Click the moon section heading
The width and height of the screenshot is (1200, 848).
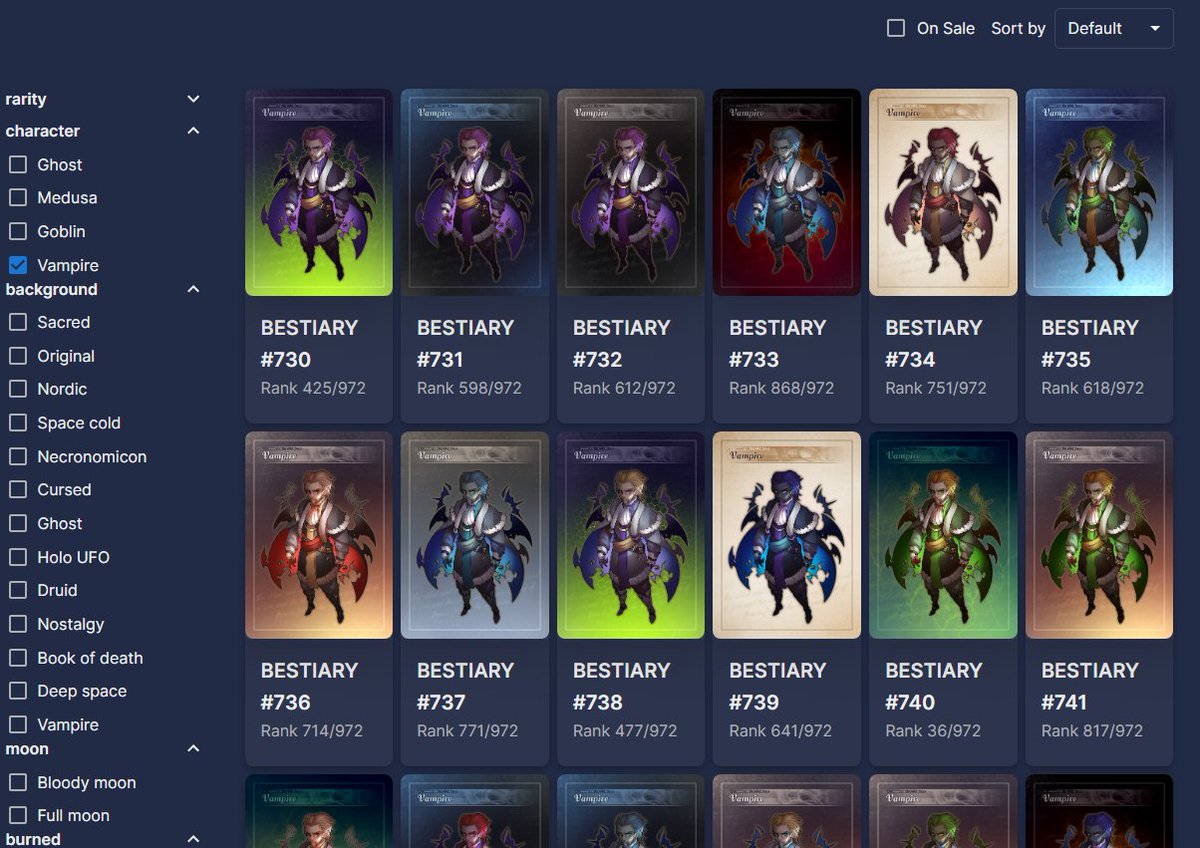(x=27, y=748)
